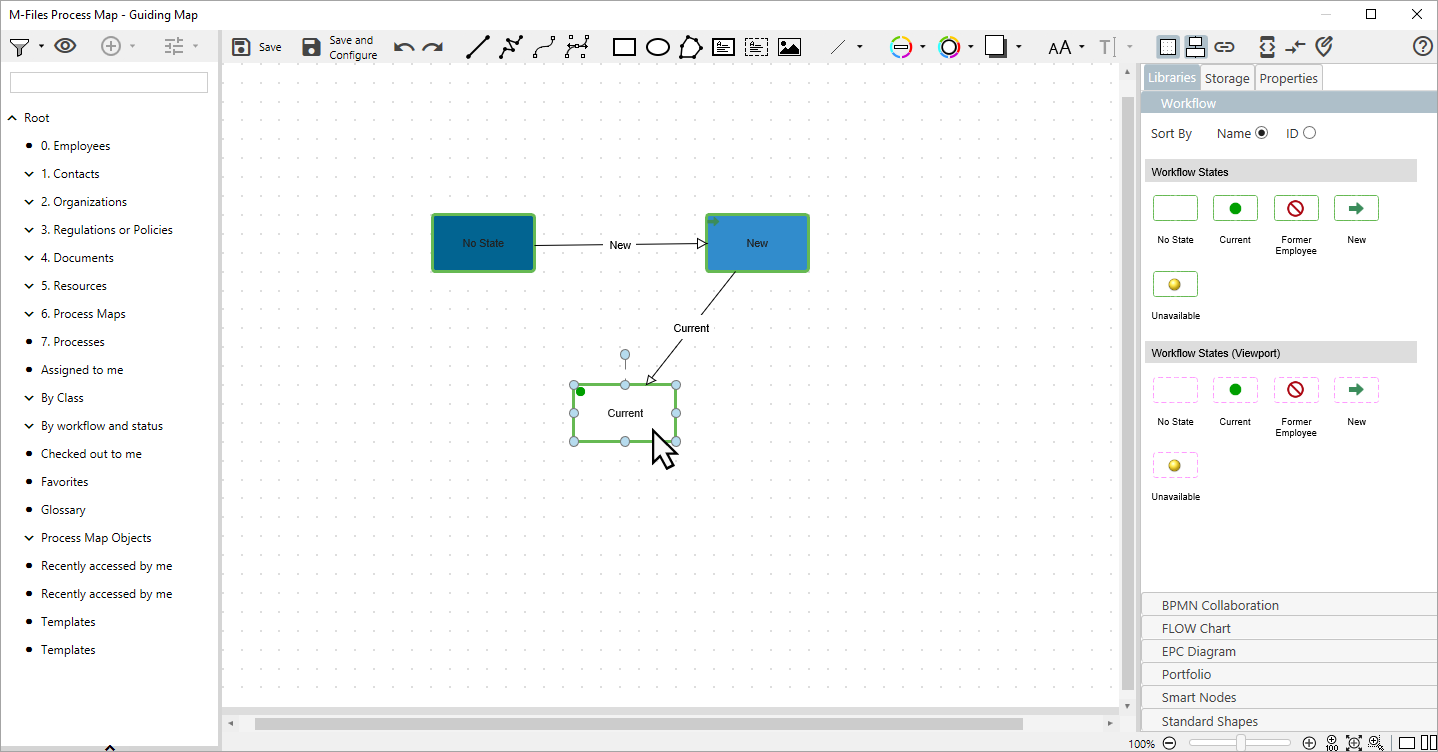Switch to the Properties tab

click(1288, 78)
